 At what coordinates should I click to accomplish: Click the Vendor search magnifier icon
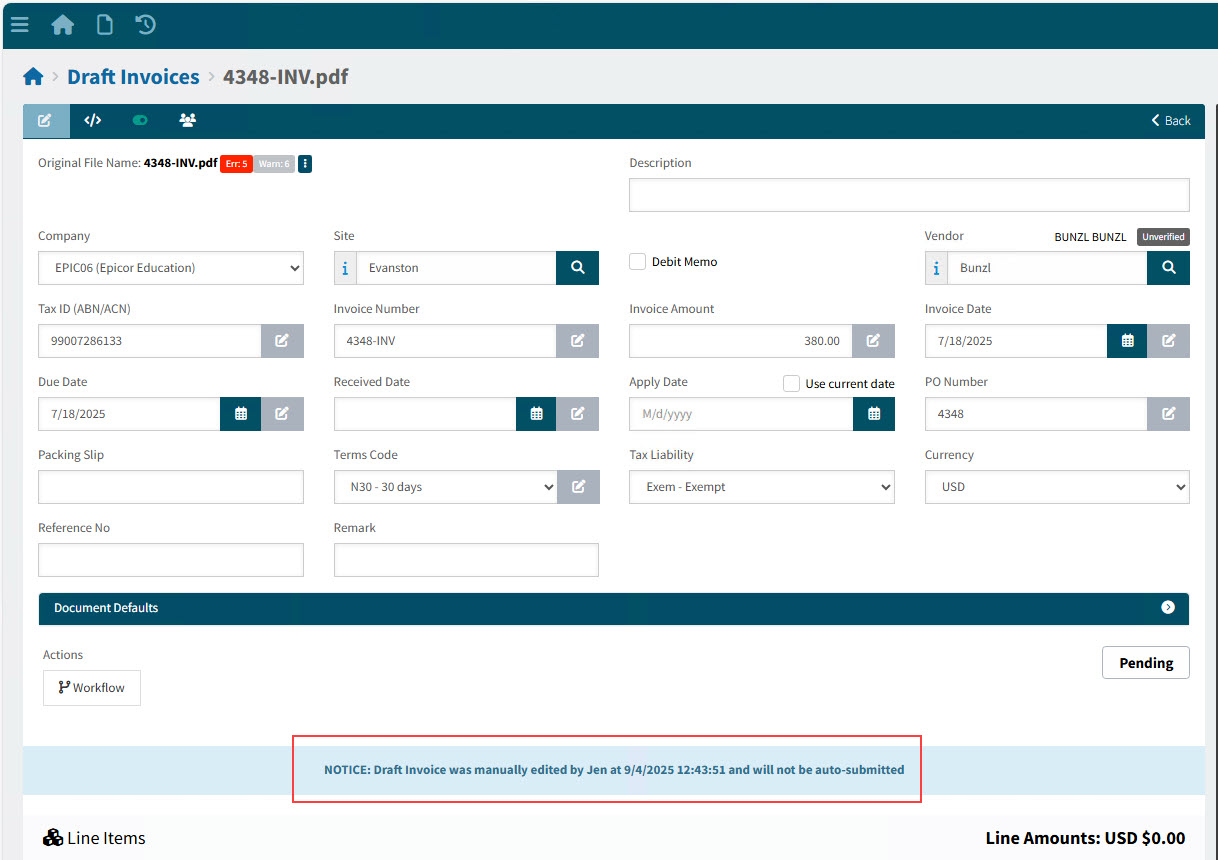pyautogui.click(x=1168, y=268)
